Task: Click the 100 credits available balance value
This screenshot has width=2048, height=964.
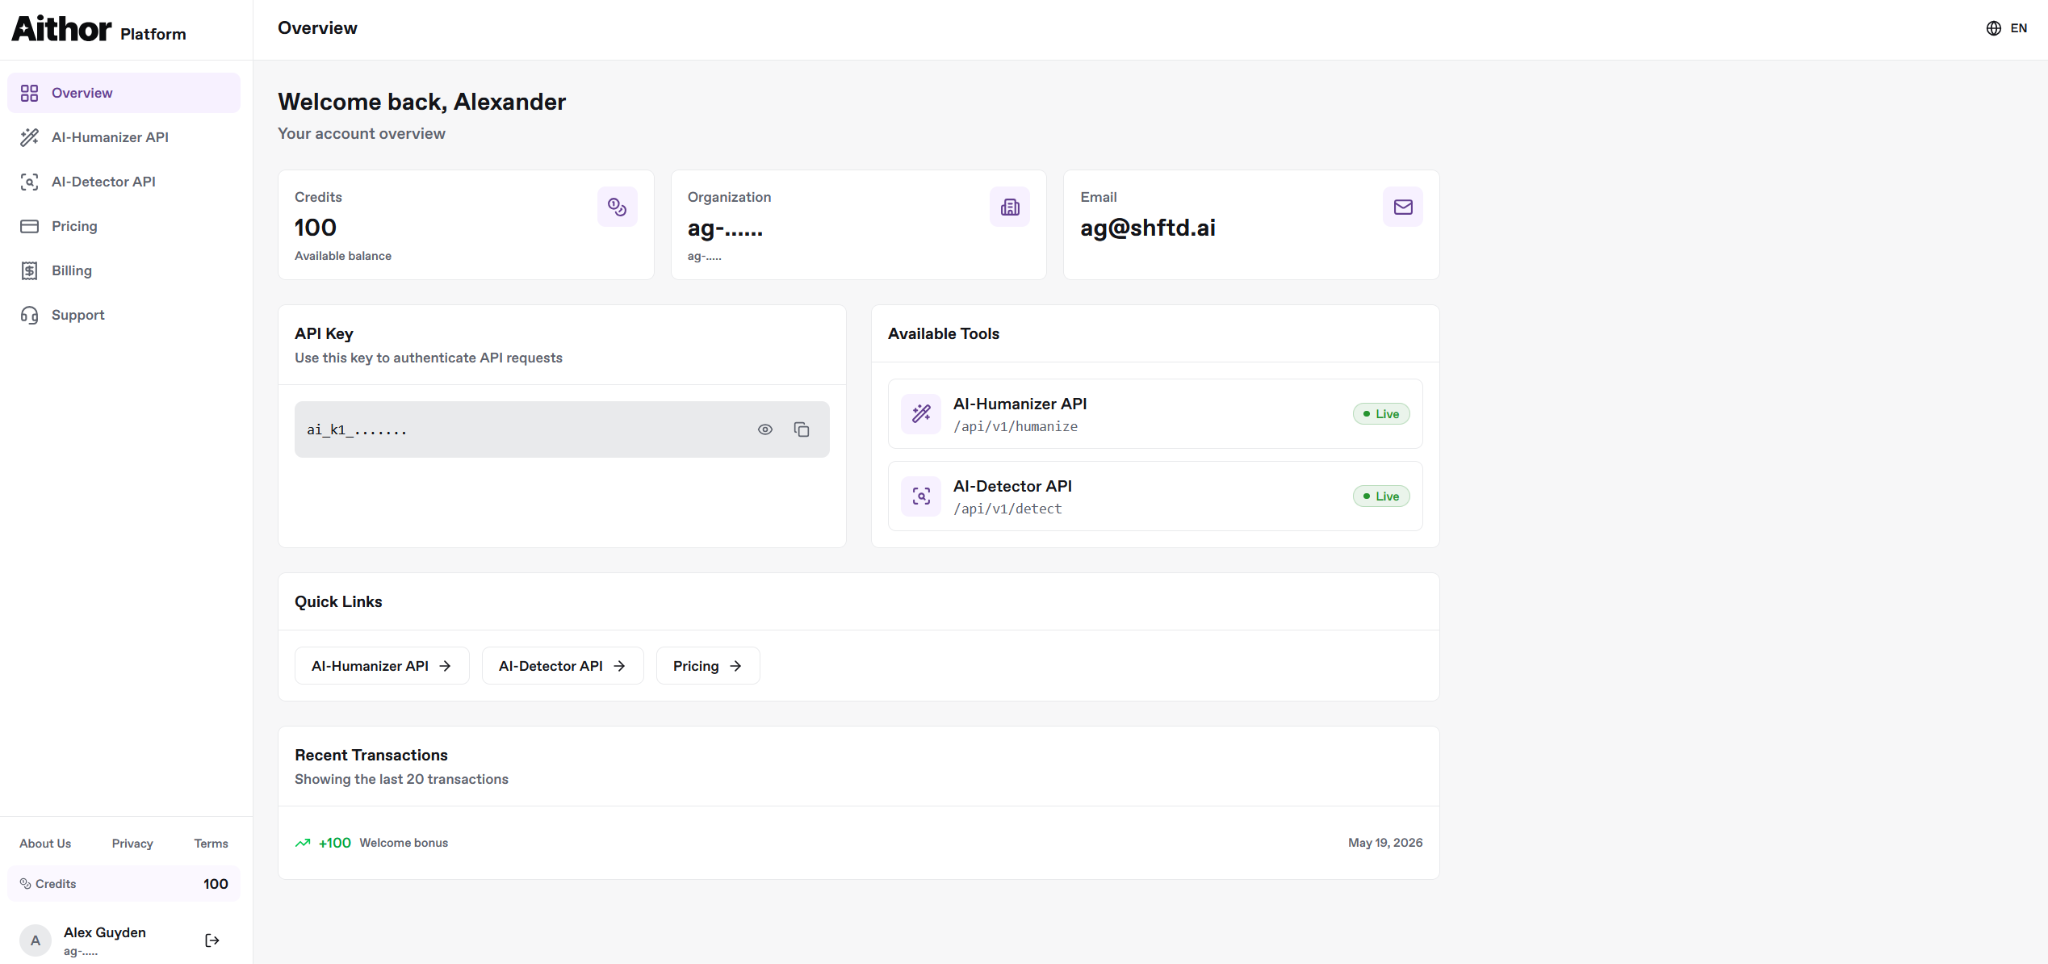Action: point(315,228)
